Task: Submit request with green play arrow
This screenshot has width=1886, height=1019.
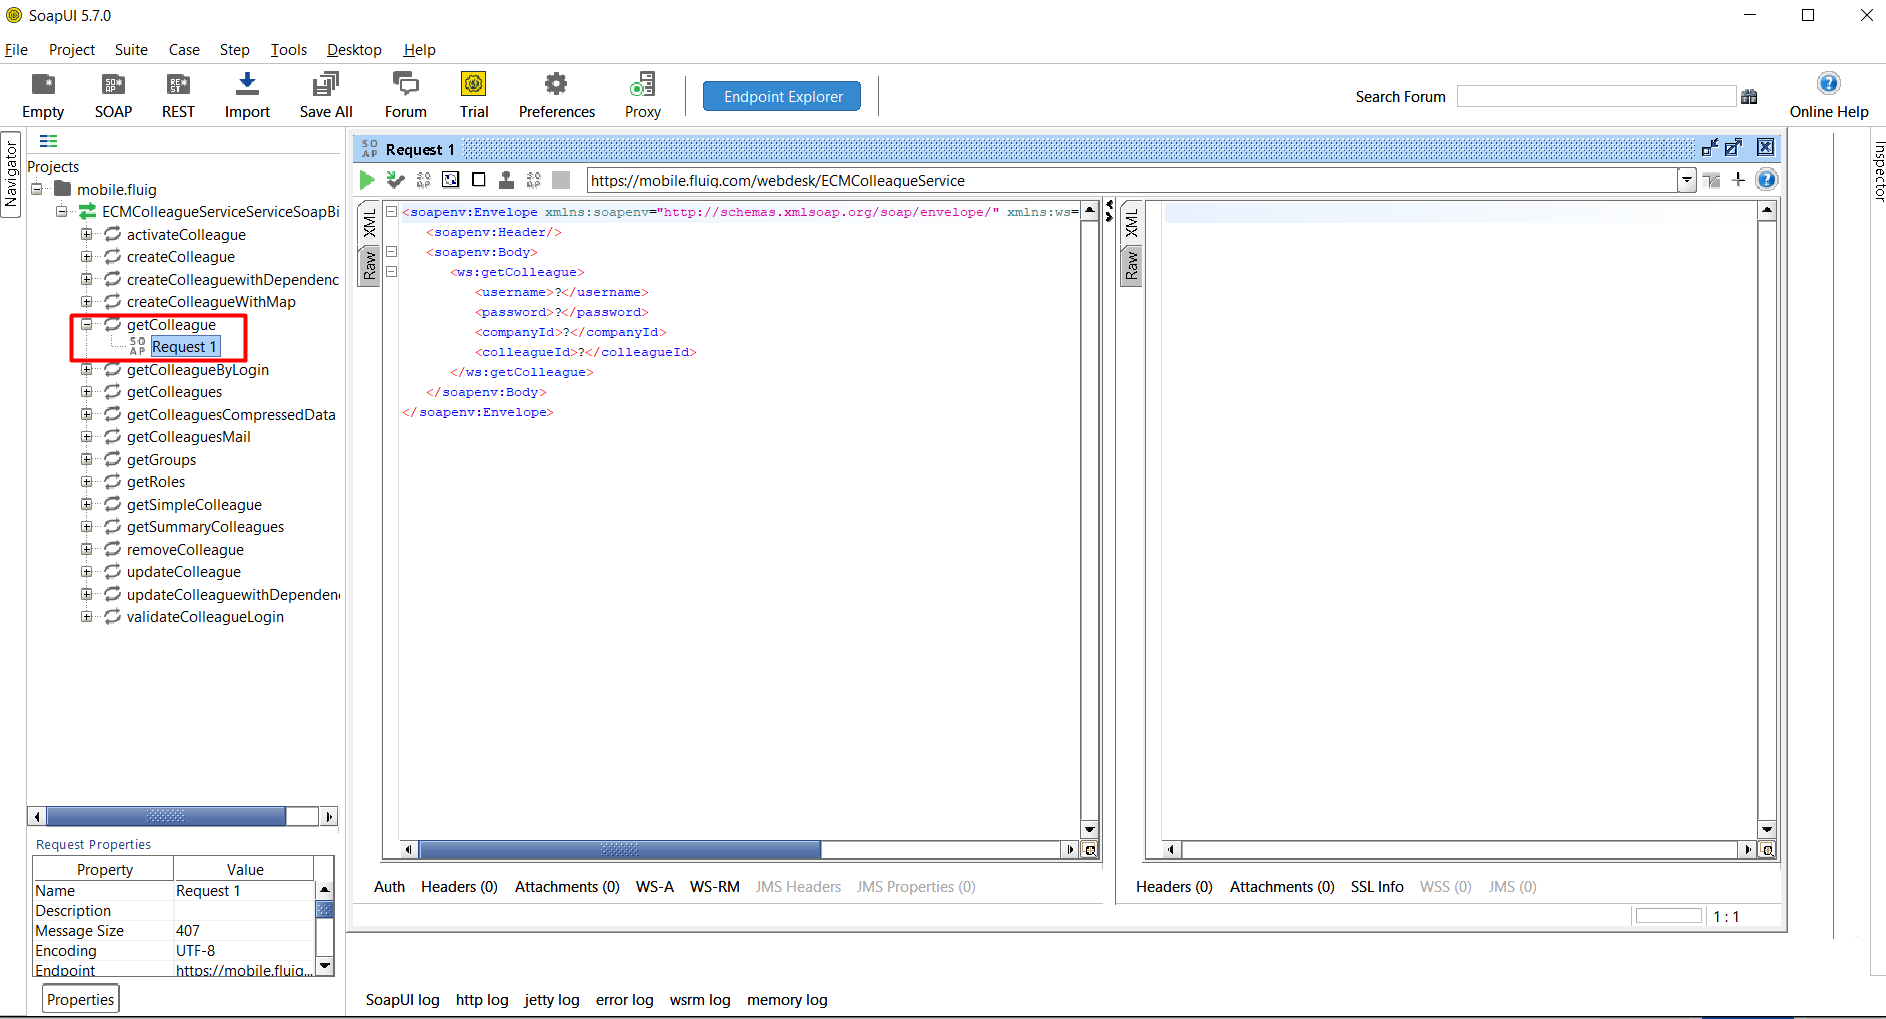Action: click(367, 180)
